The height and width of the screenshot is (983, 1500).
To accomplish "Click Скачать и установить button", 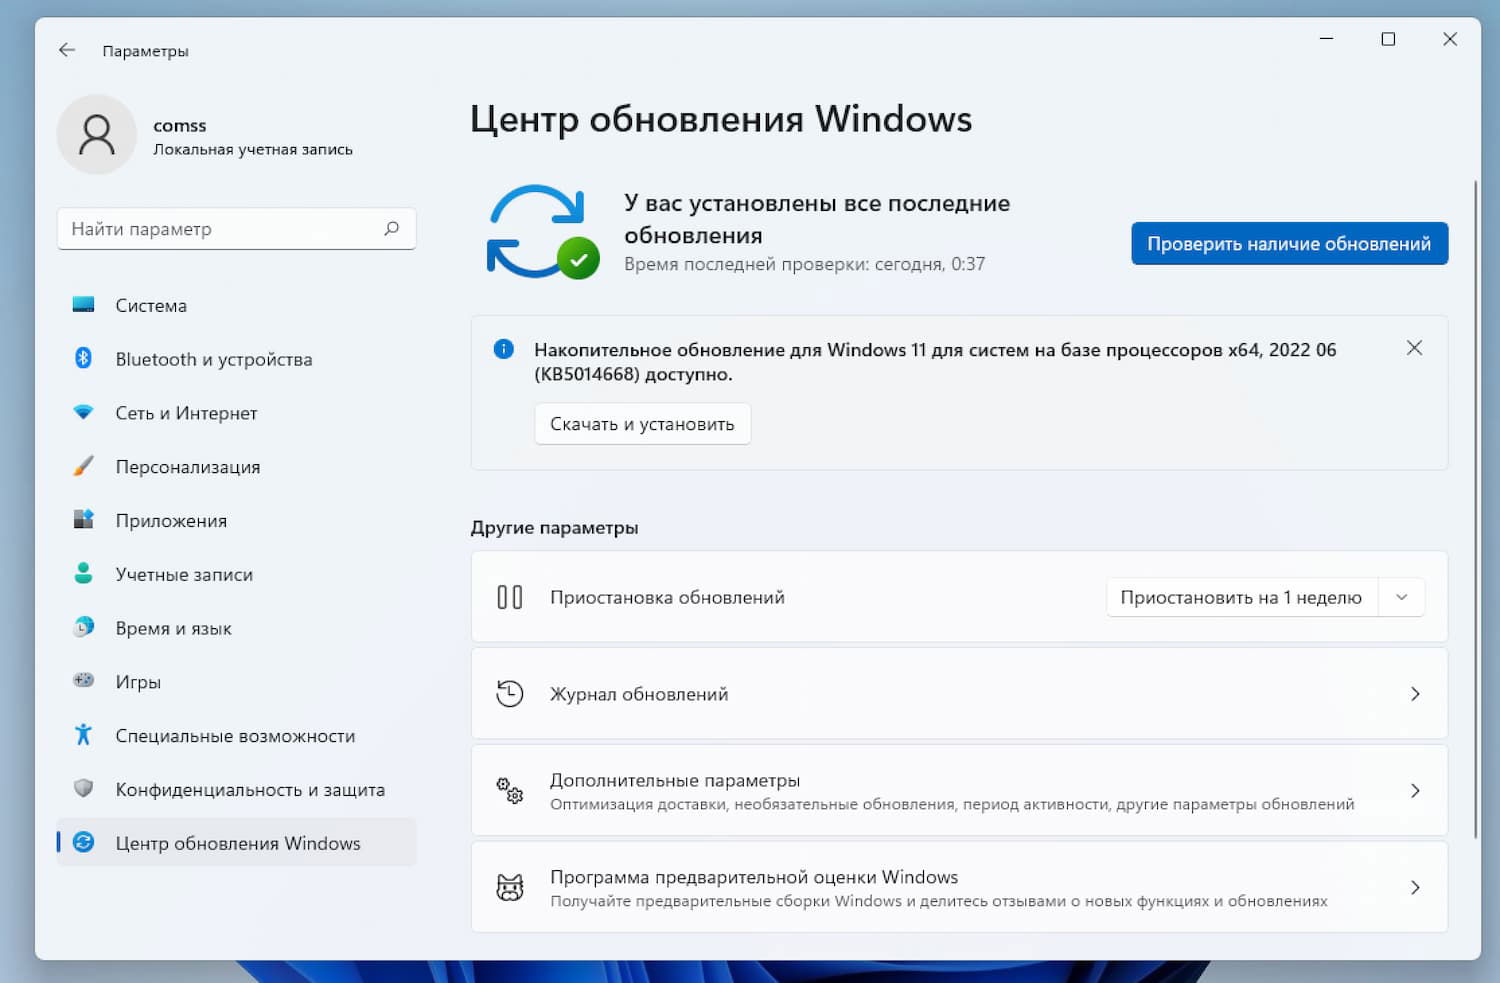I will tap(642, 424).
